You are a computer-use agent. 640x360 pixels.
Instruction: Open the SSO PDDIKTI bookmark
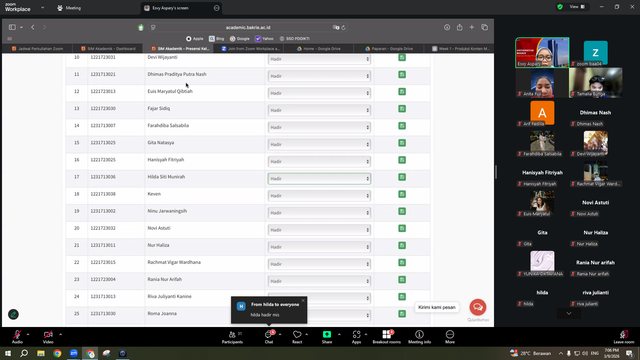(x=294, y=39)
